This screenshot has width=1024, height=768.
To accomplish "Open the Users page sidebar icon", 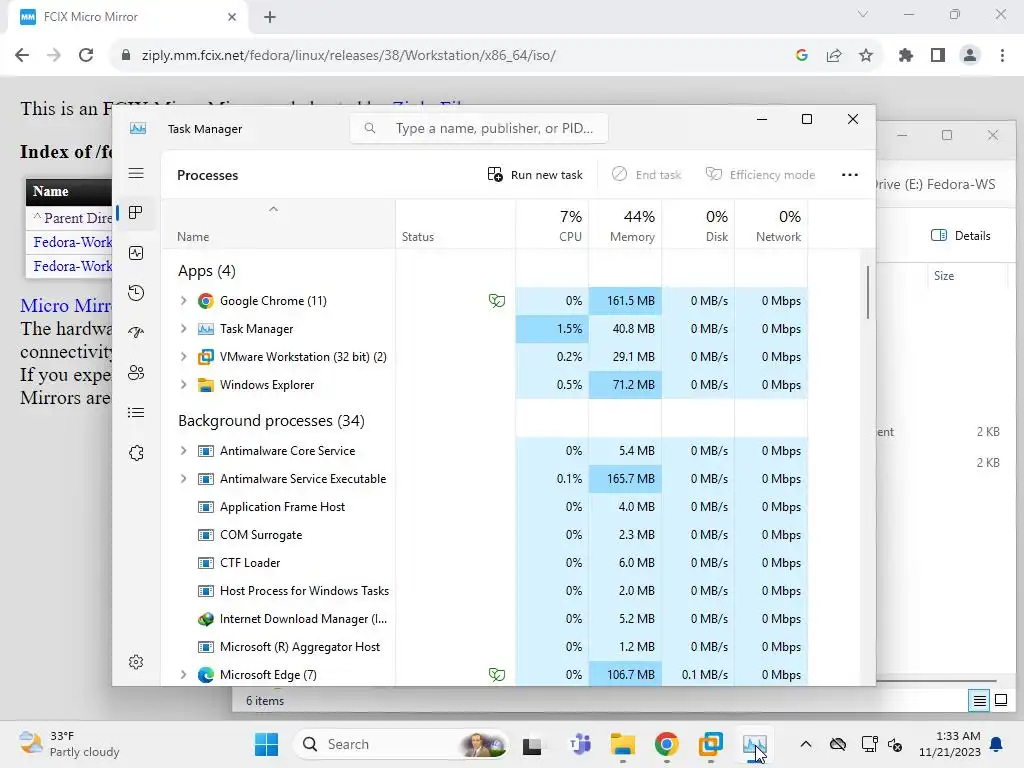I will 136,373.
